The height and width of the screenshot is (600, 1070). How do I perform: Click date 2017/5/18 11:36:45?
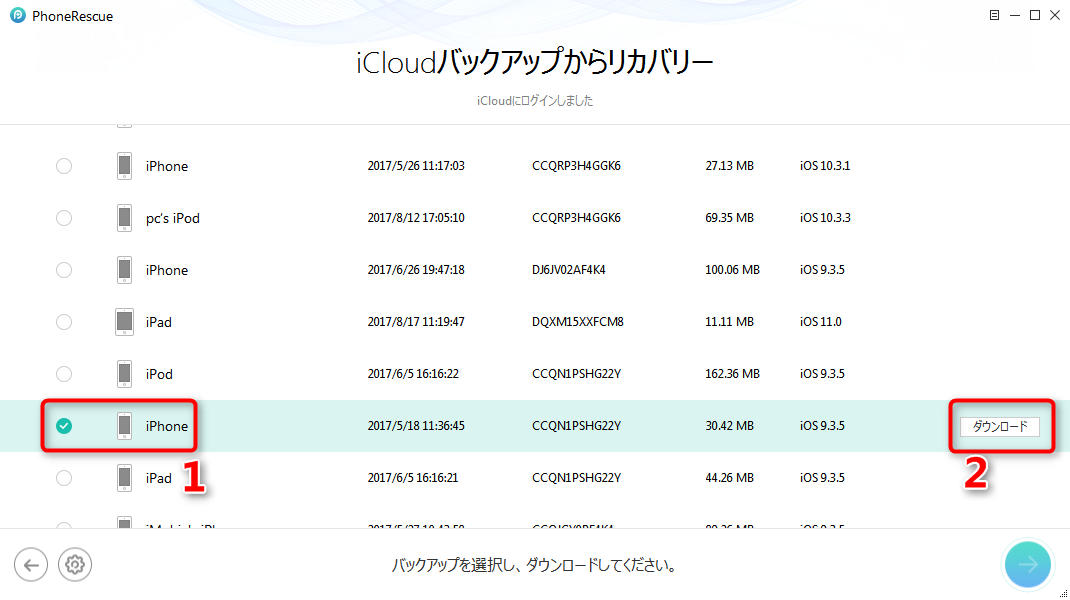pos(416,425)
